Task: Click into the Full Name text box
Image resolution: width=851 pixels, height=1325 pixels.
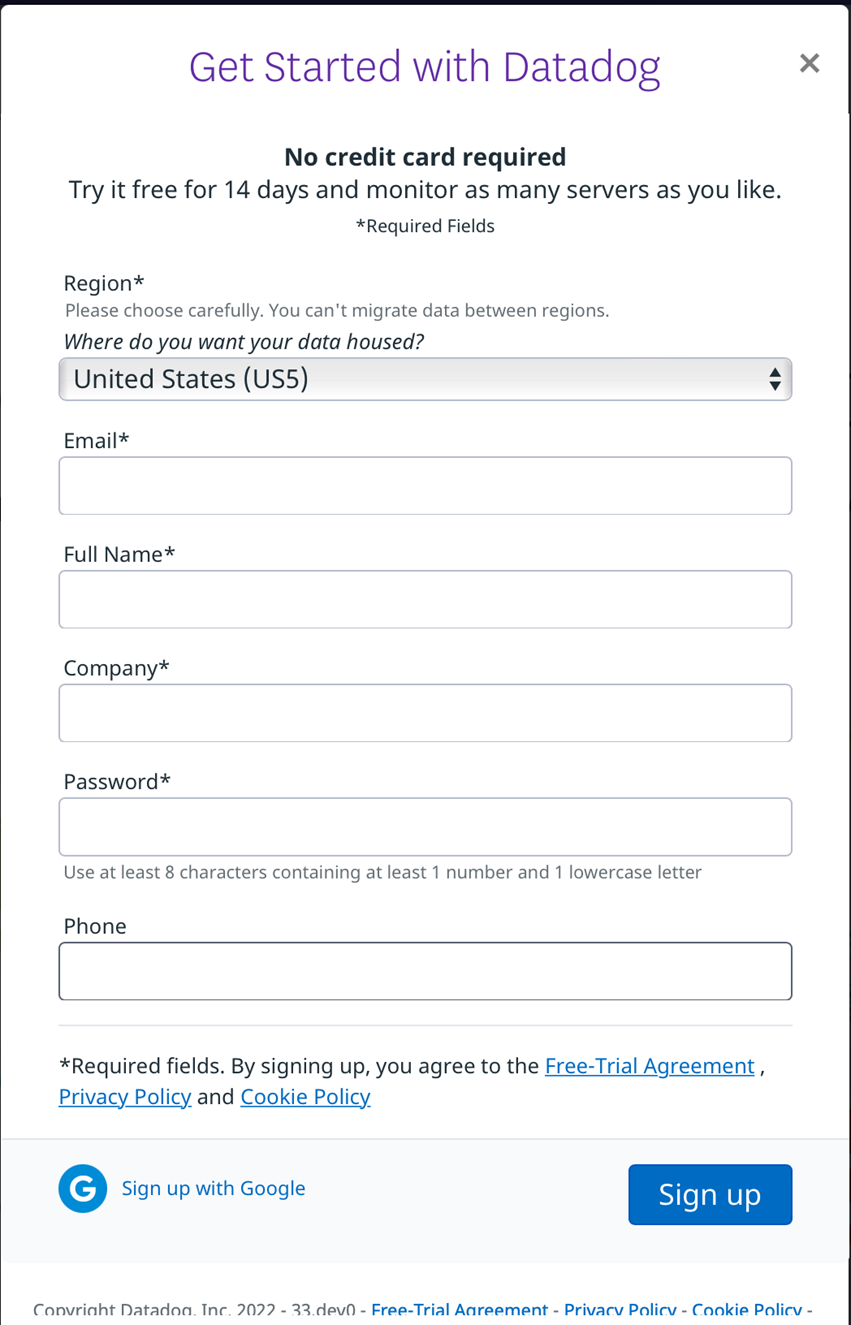Action: point(425,599)
